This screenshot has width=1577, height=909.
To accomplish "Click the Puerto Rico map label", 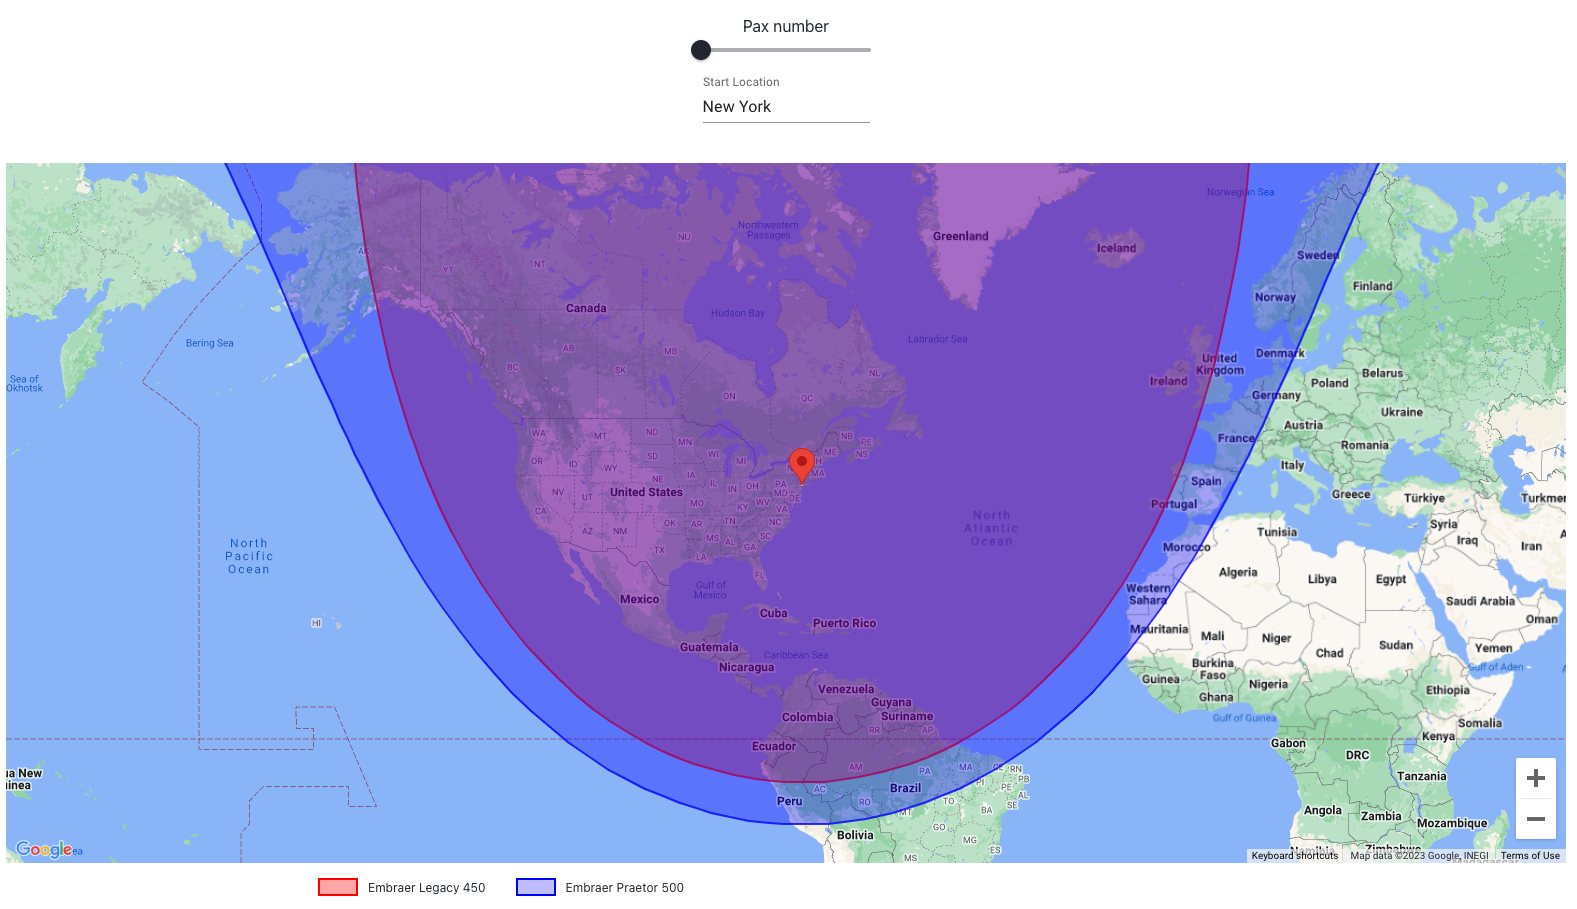I will coord(844,624).
